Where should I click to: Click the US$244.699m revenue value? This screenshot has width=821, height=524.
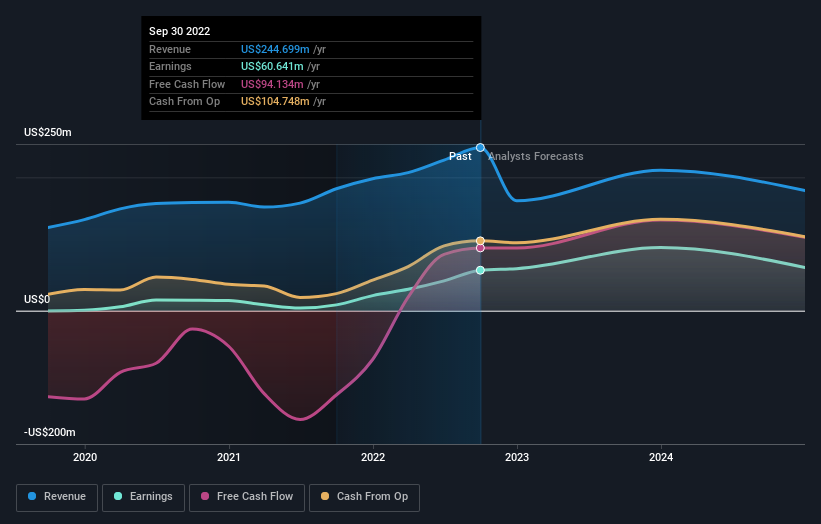pyautogui.click(x=275, y=49)
